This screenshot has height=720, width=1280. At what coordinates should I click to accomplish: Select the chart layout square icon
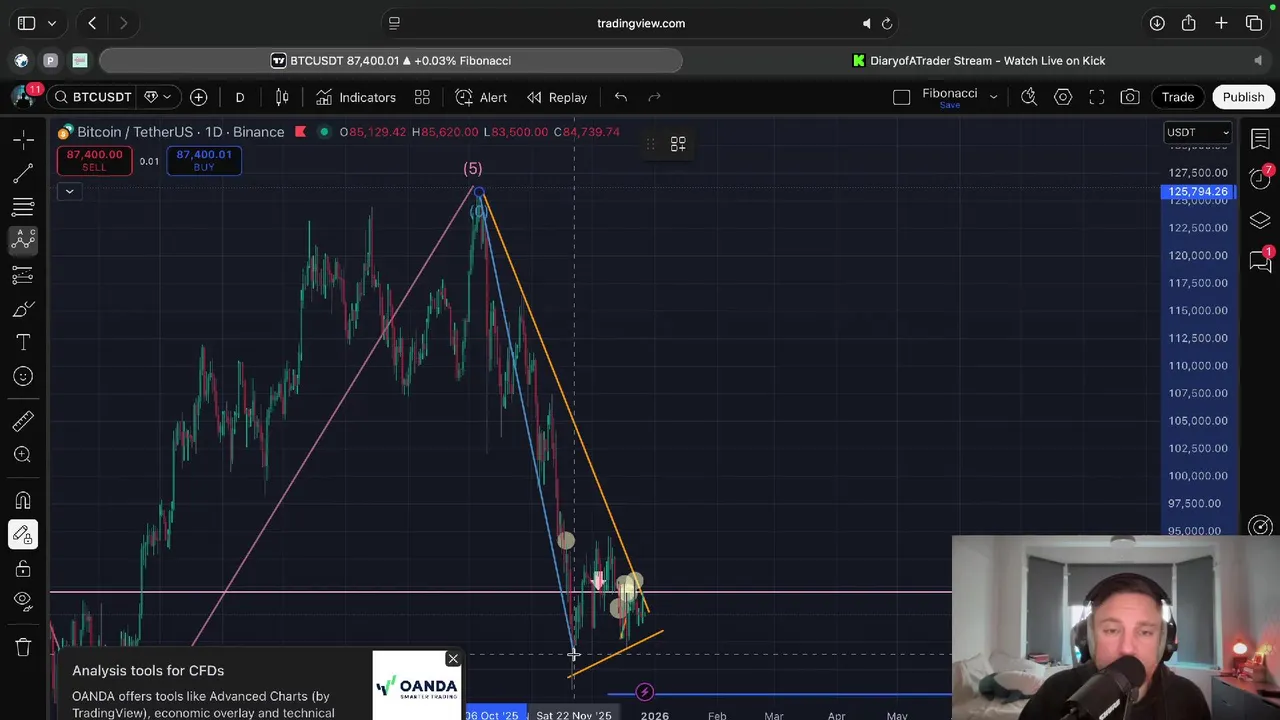901,97
